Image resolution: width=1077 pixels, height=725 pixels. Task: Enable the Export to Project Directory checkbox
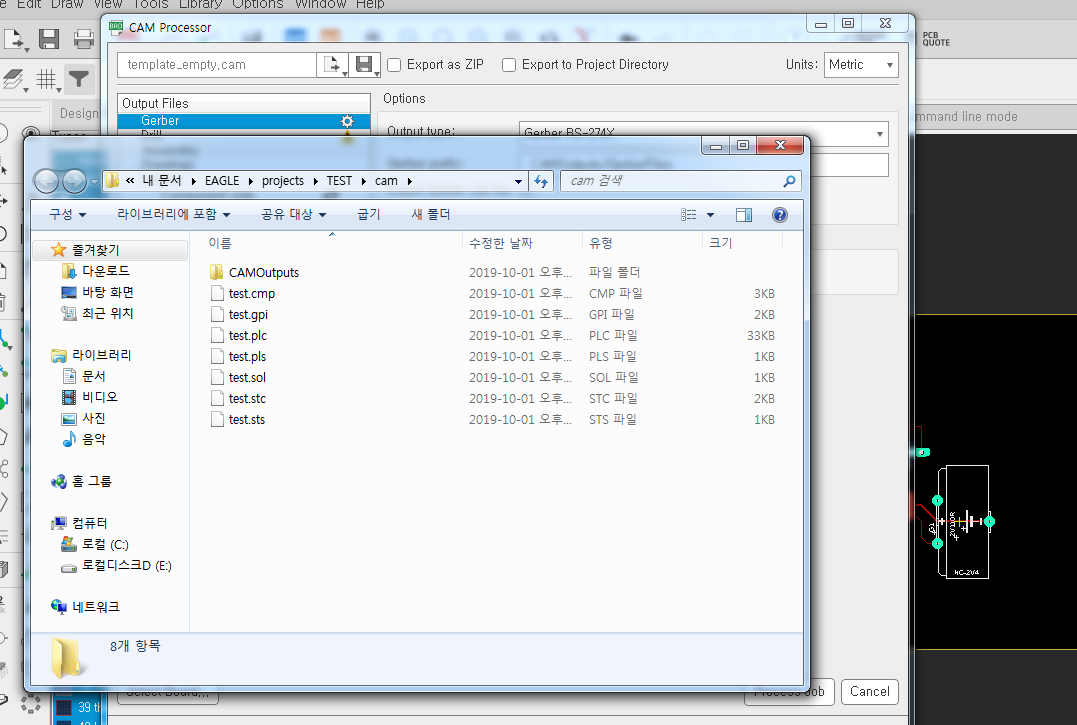tap(509, 65)
